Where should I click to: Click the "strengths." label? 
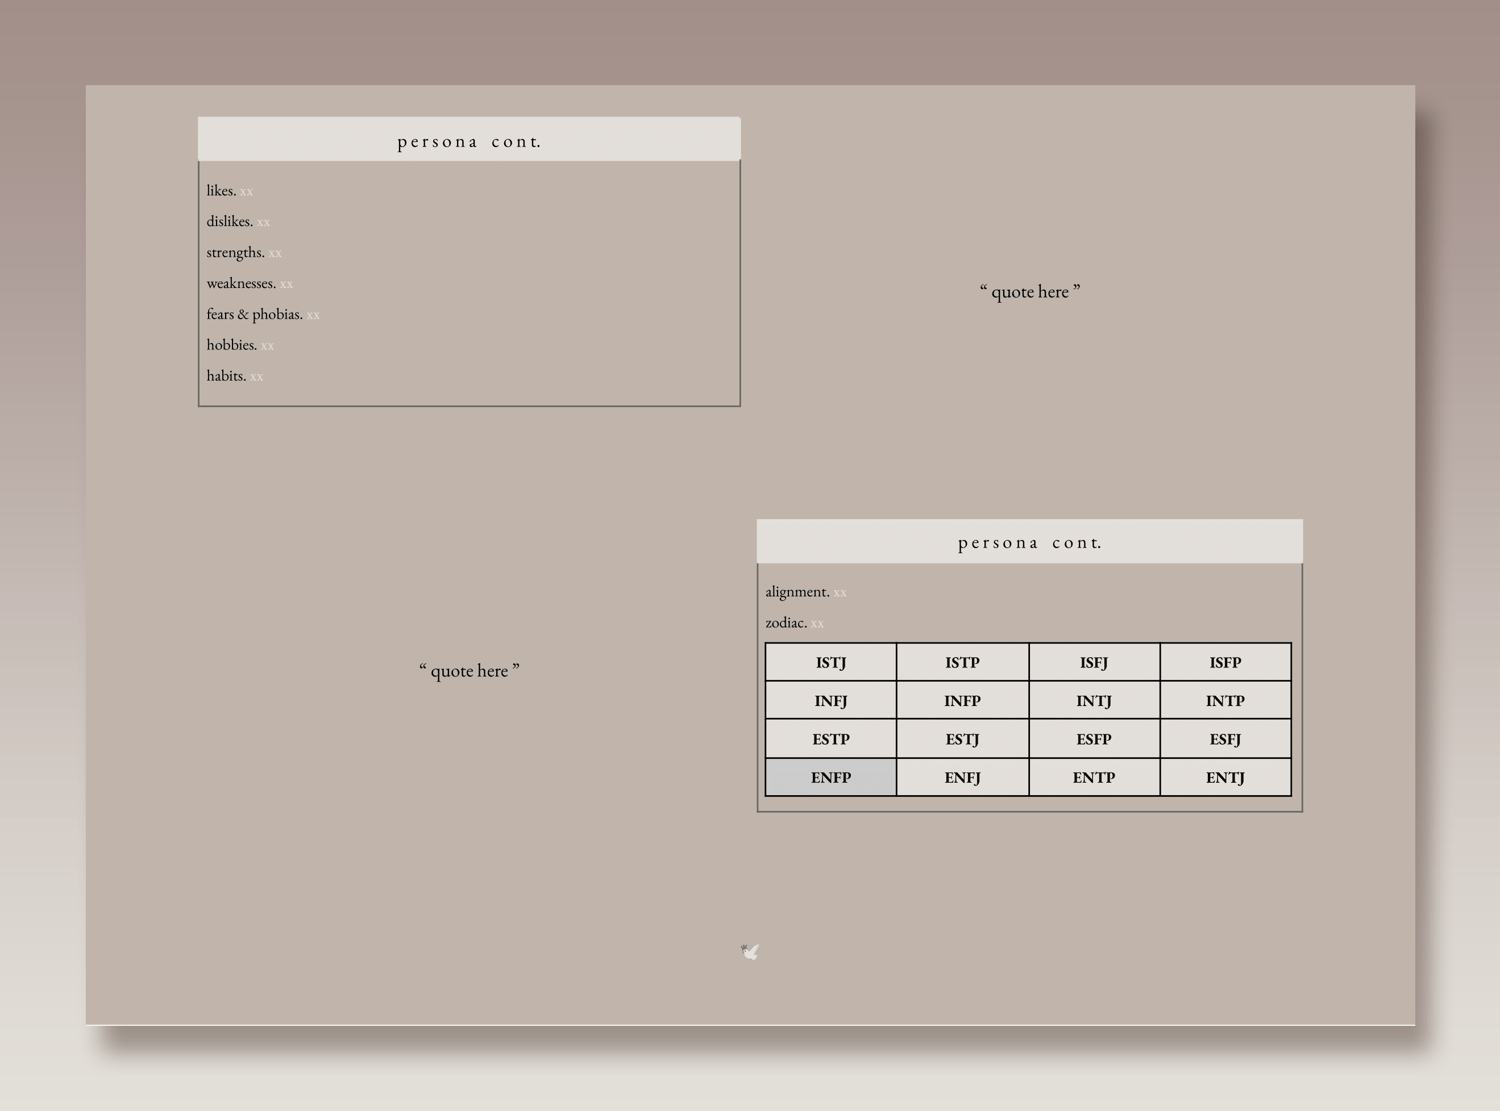[x=235, y=252]
